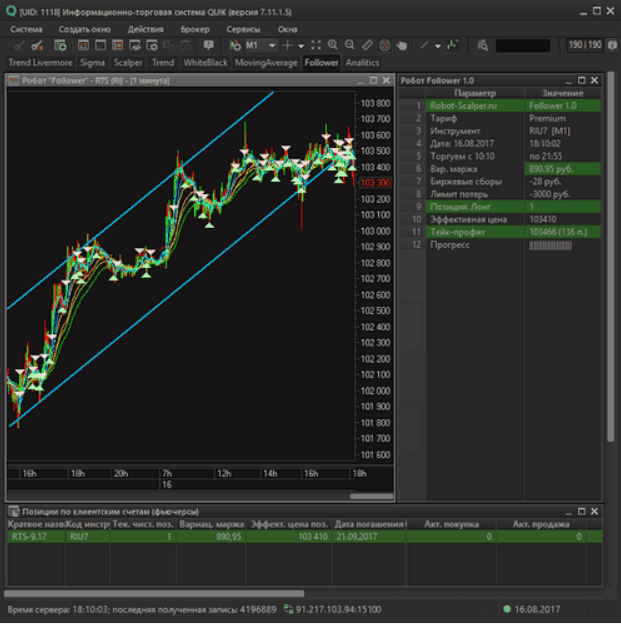Click the green connection status indicator
The image size is (621, 624).
(x=507, y=609)
